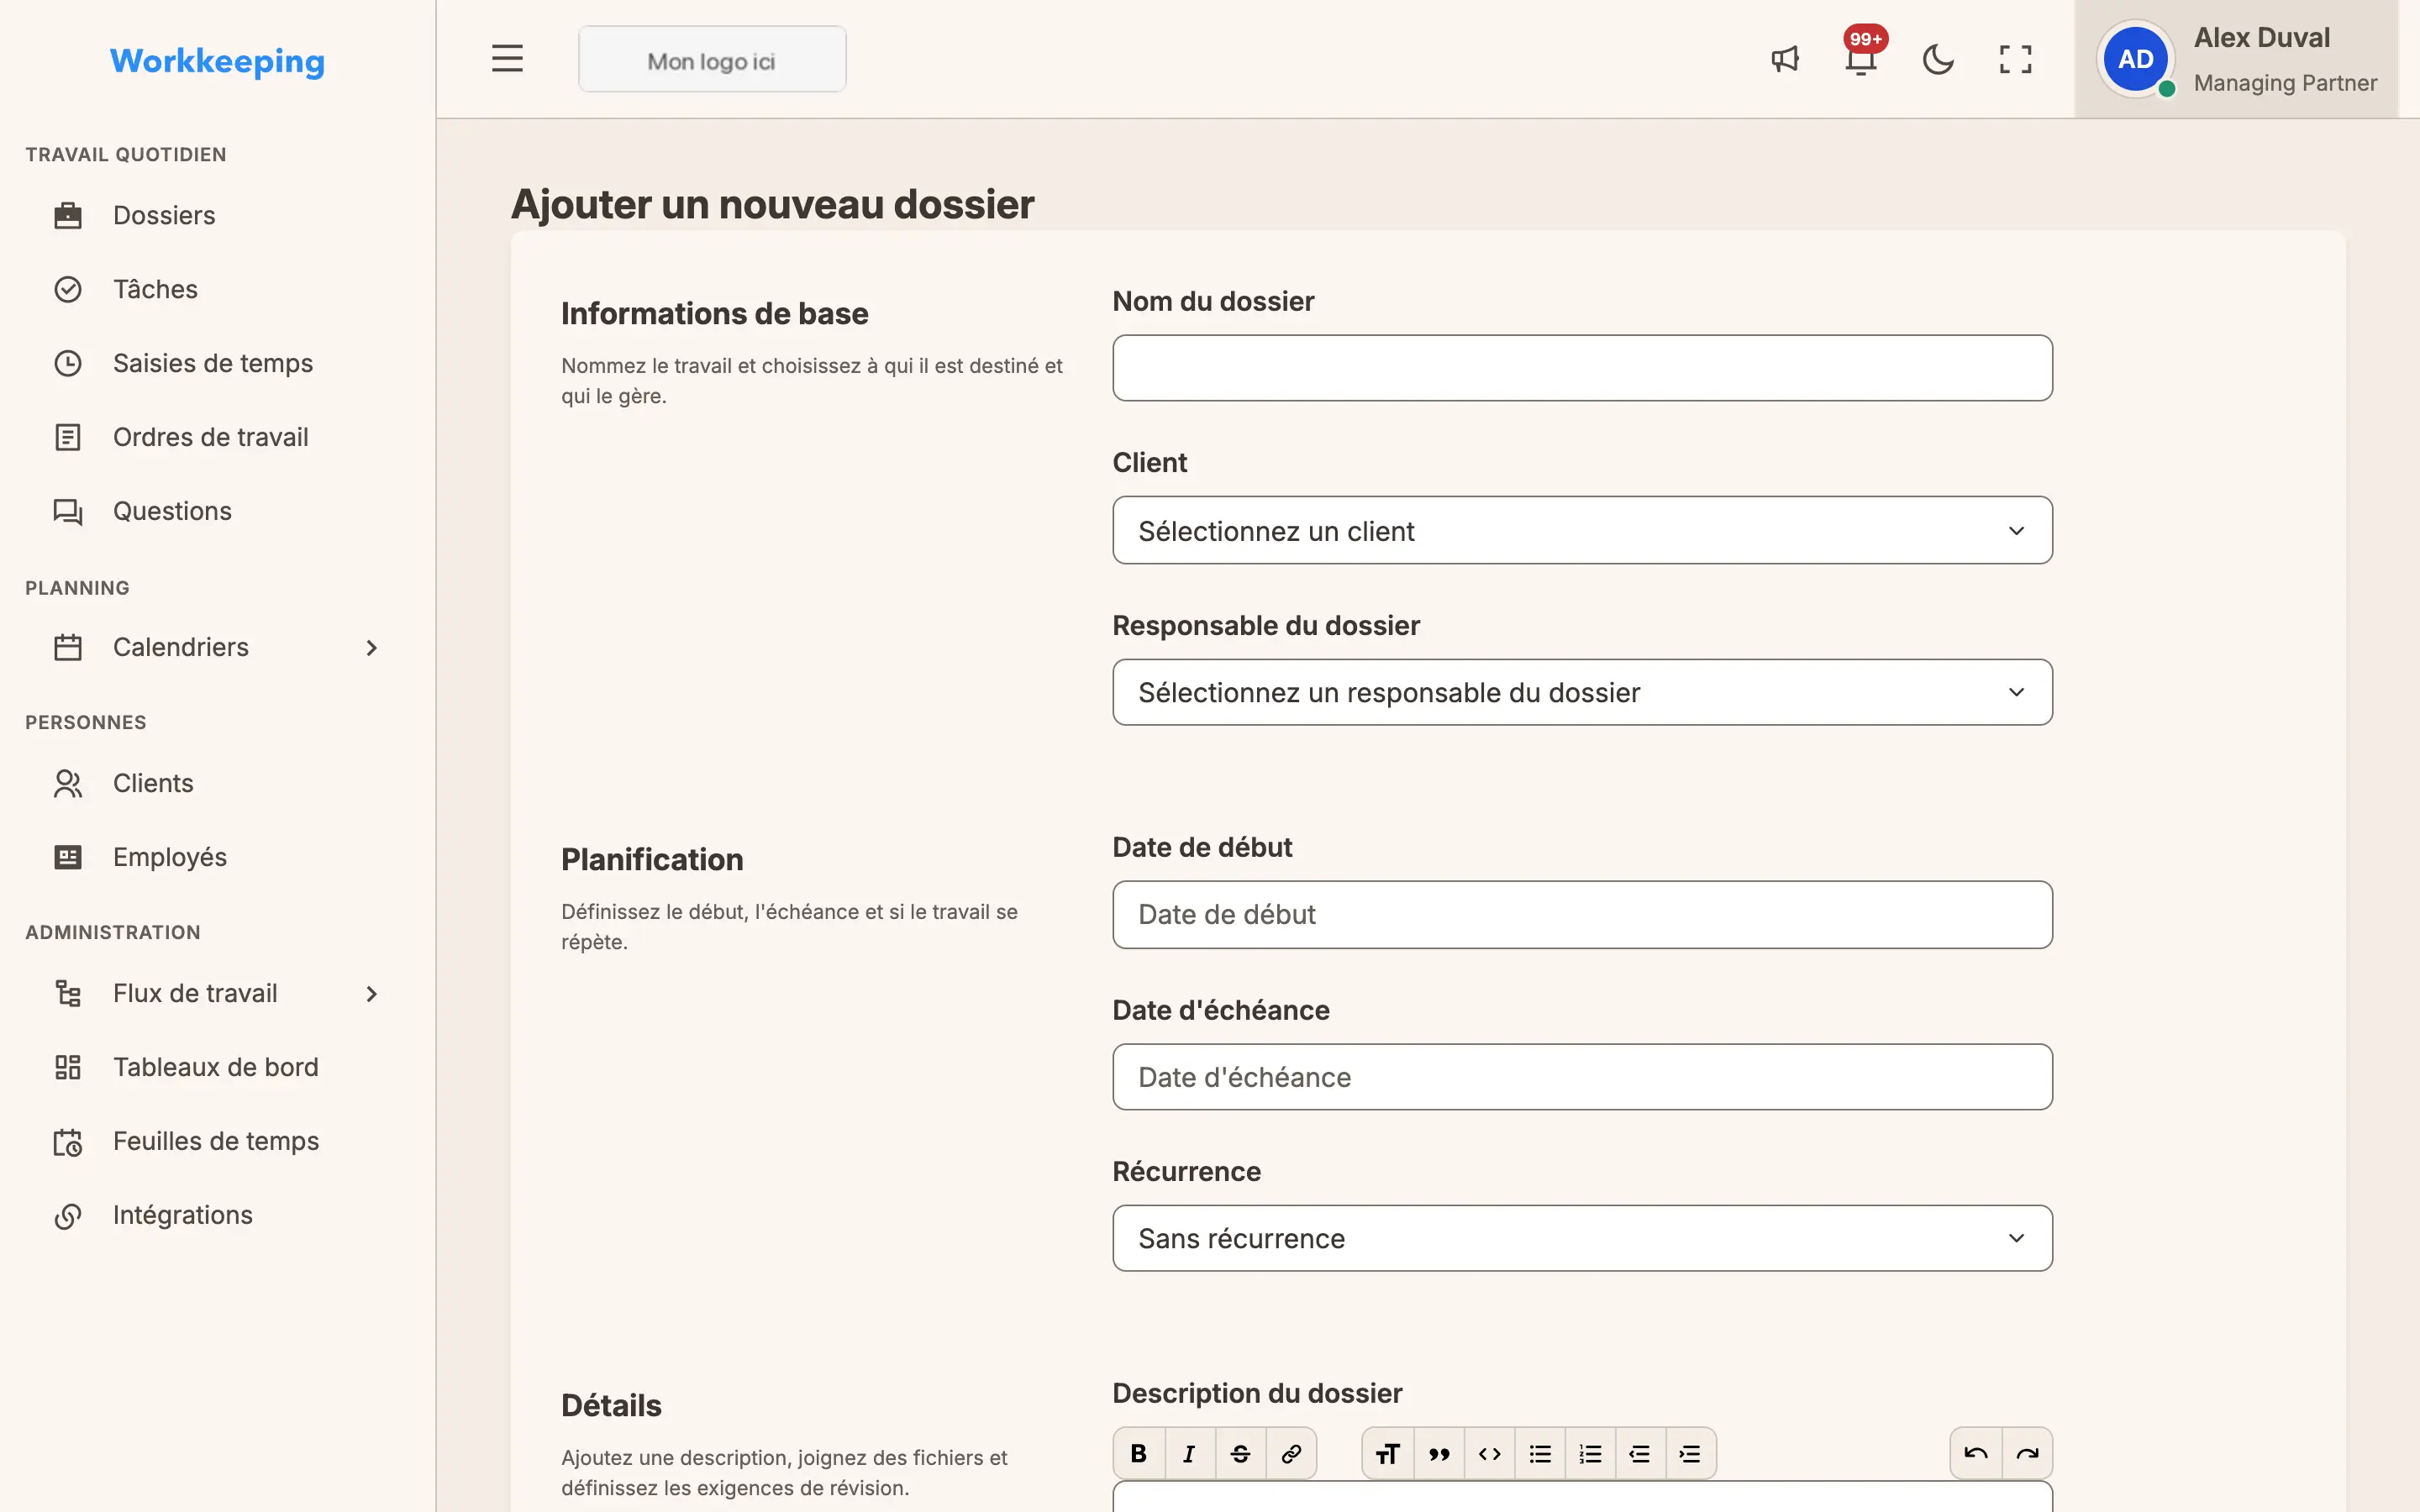Create a bulleted list
Screen dimensions: 2420x1512
[x=1540, y=1453]
